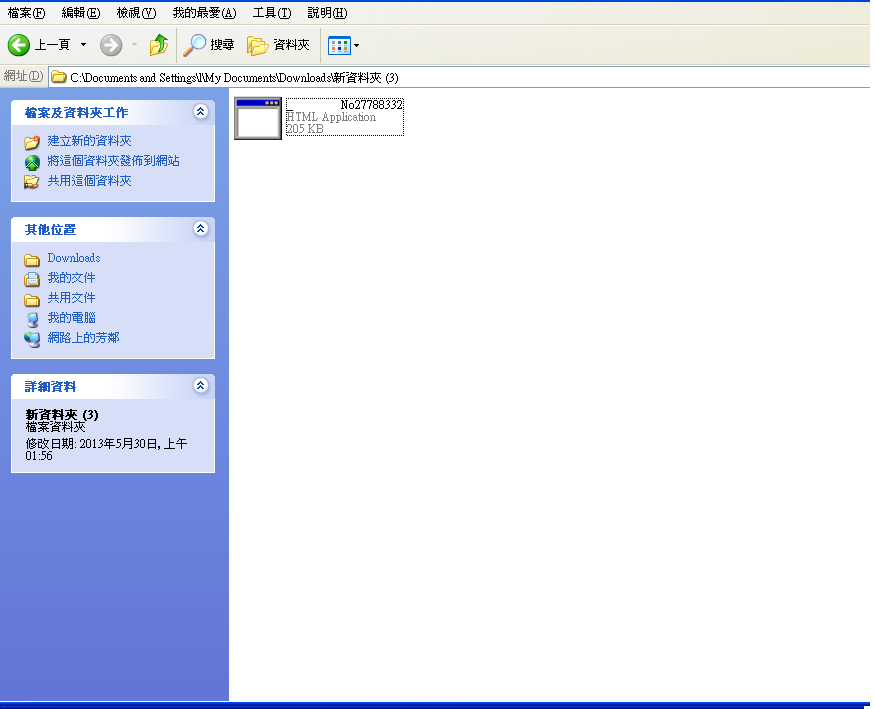Toggle the 資料夾 folders pane button
The width and height of the screenshot is (876, 709).
coord(278,45)
